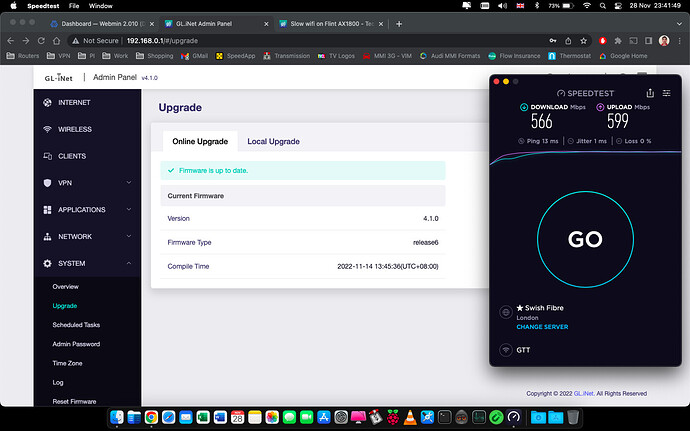Bookmark this page with star icon
The width and height of the screenshot is (690, 431).
(x=584, y=41)
